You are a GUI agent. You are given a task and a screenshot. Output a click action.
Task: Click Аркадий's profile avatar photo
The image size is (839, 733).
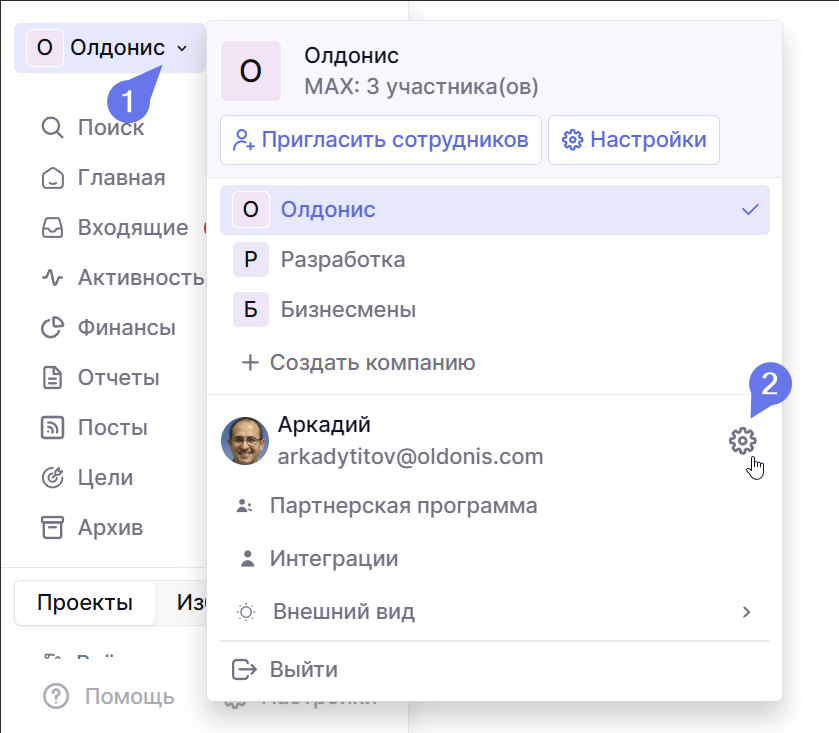(245, 441)
